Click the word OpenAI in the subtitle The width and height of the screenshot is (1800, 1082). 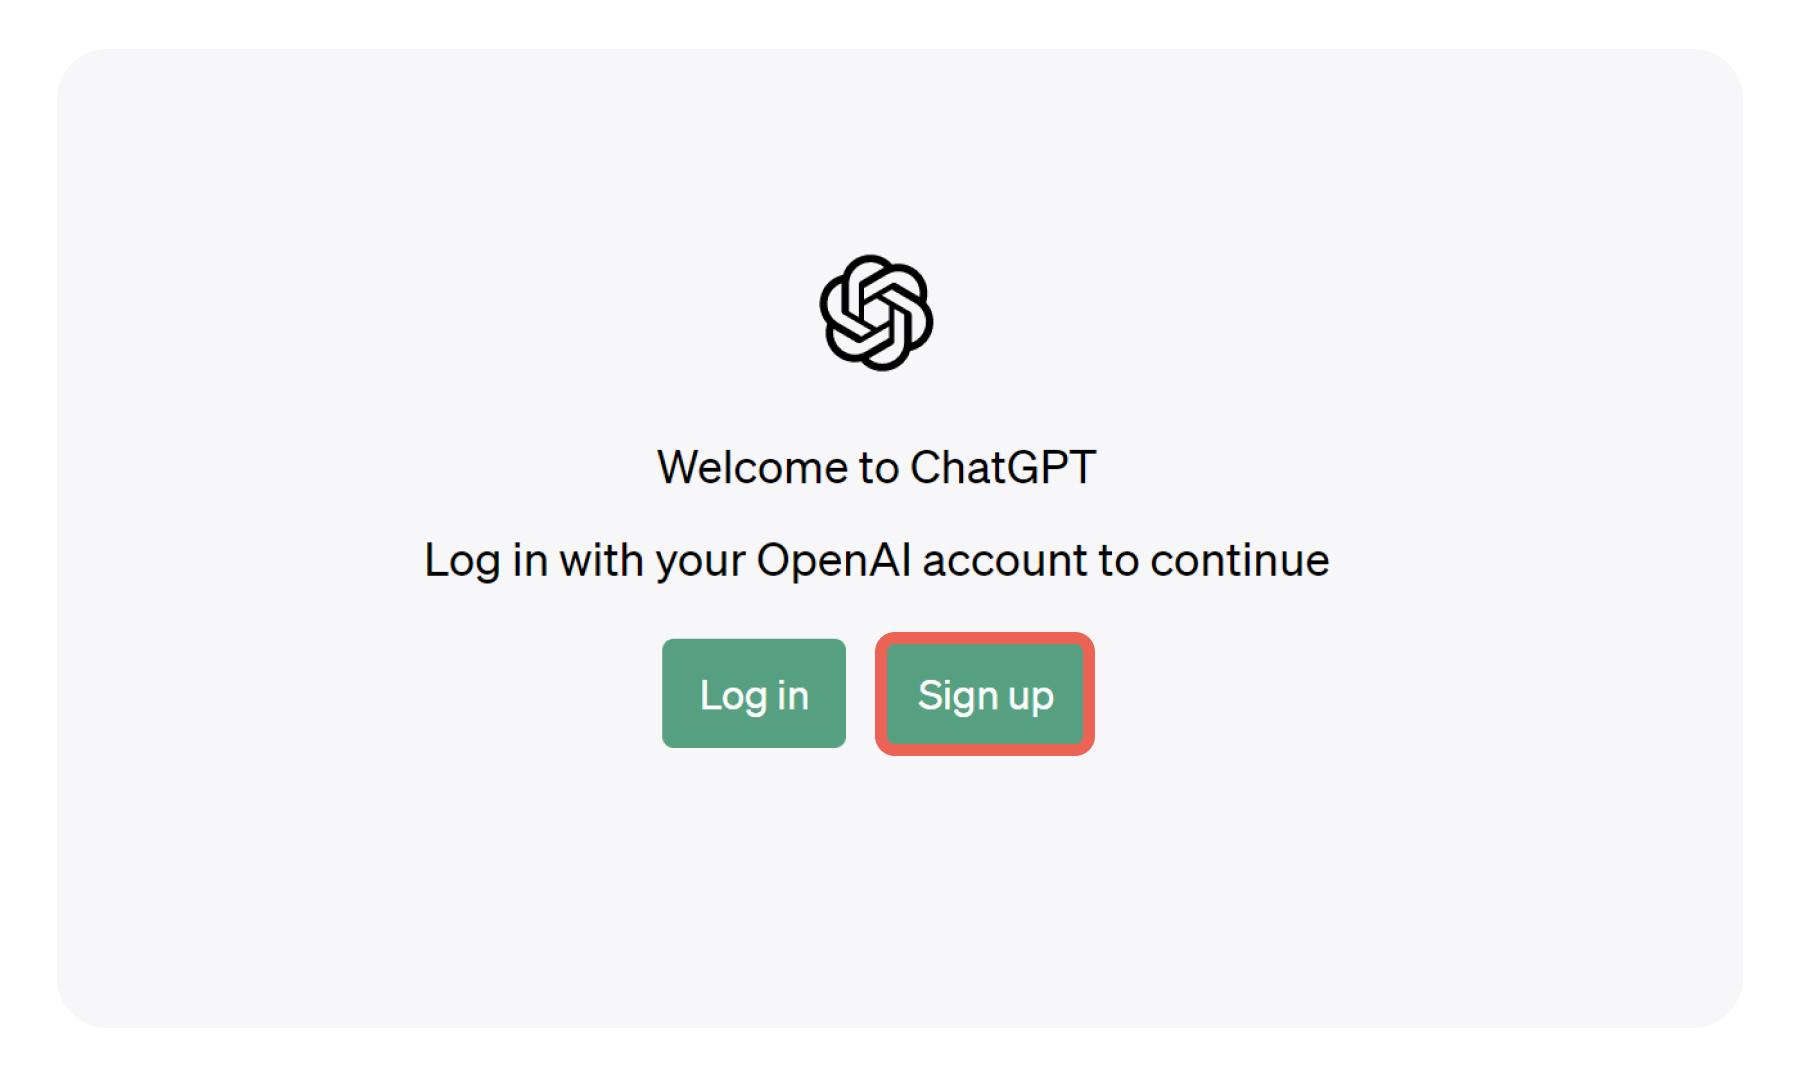click(x=833, y=560)
